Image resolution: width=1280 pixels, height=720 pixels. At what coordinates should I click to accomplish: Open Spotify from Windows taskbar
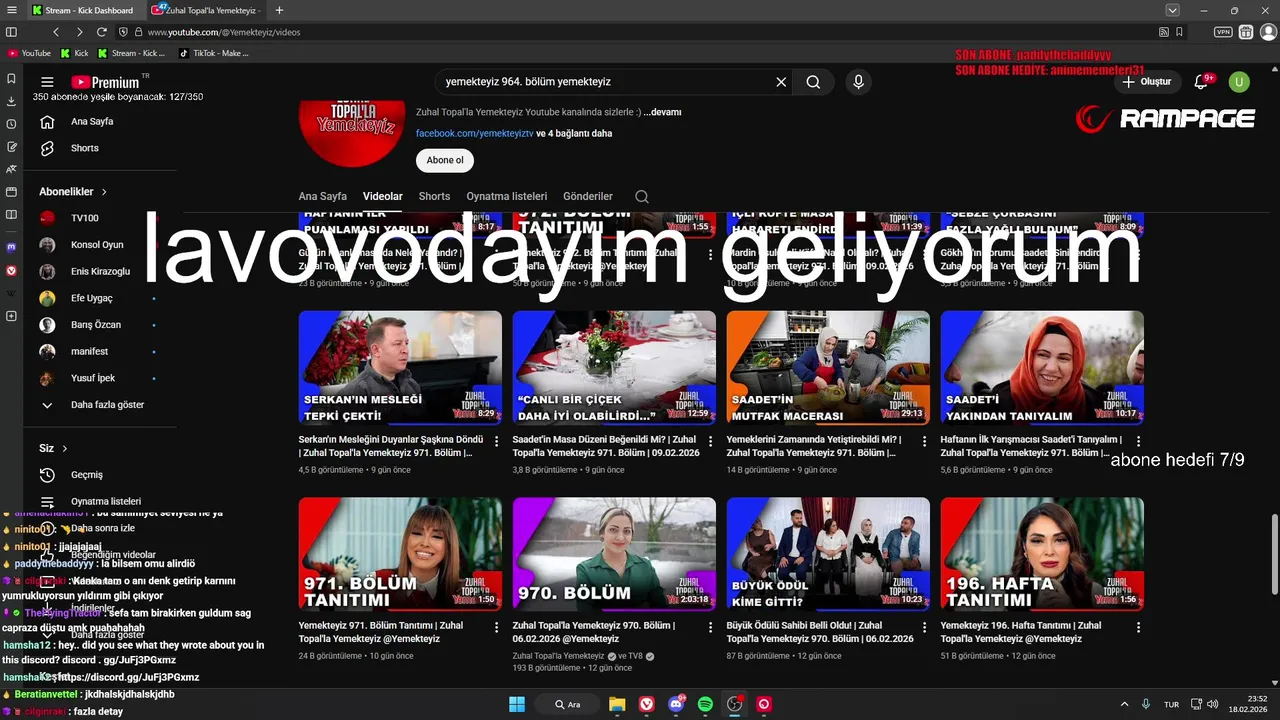click(705, 704)
